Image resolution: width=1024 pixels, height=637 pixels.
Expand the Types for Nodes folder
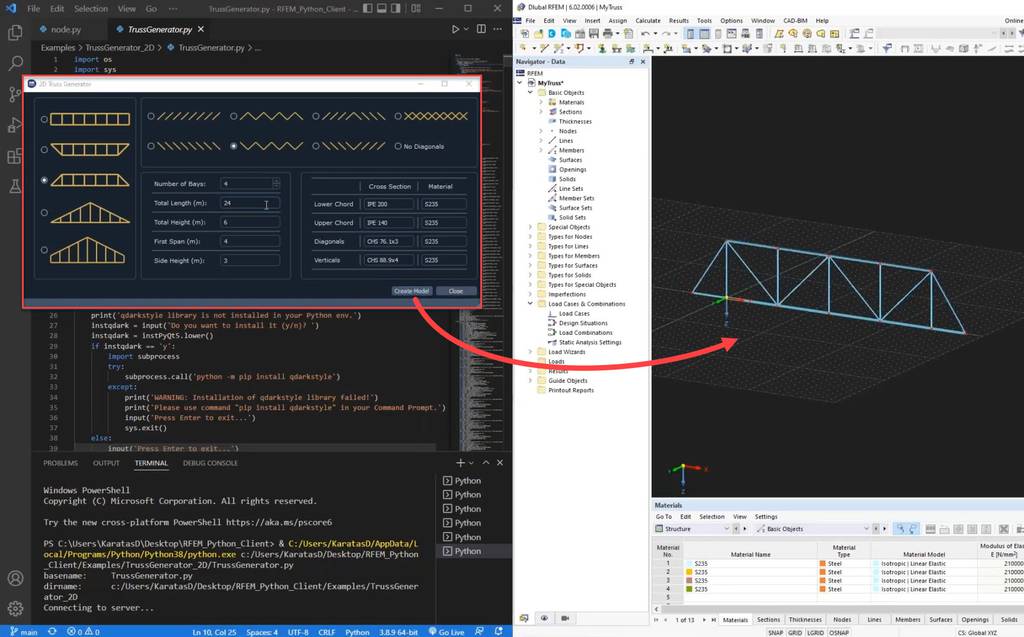tap(530, 237)
